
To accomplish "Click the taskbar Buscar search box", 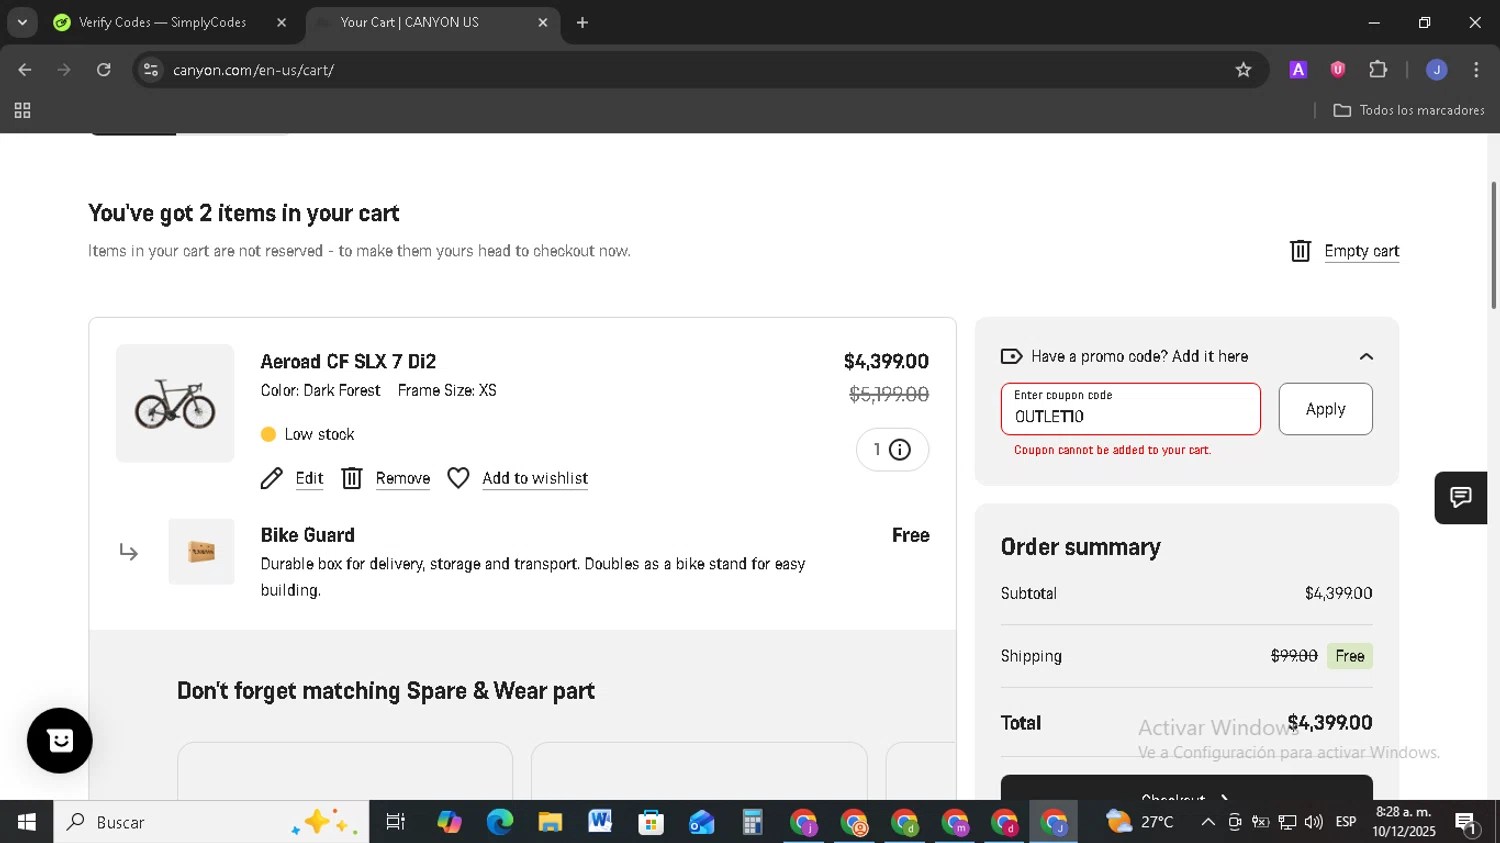I will pos(211,822).
